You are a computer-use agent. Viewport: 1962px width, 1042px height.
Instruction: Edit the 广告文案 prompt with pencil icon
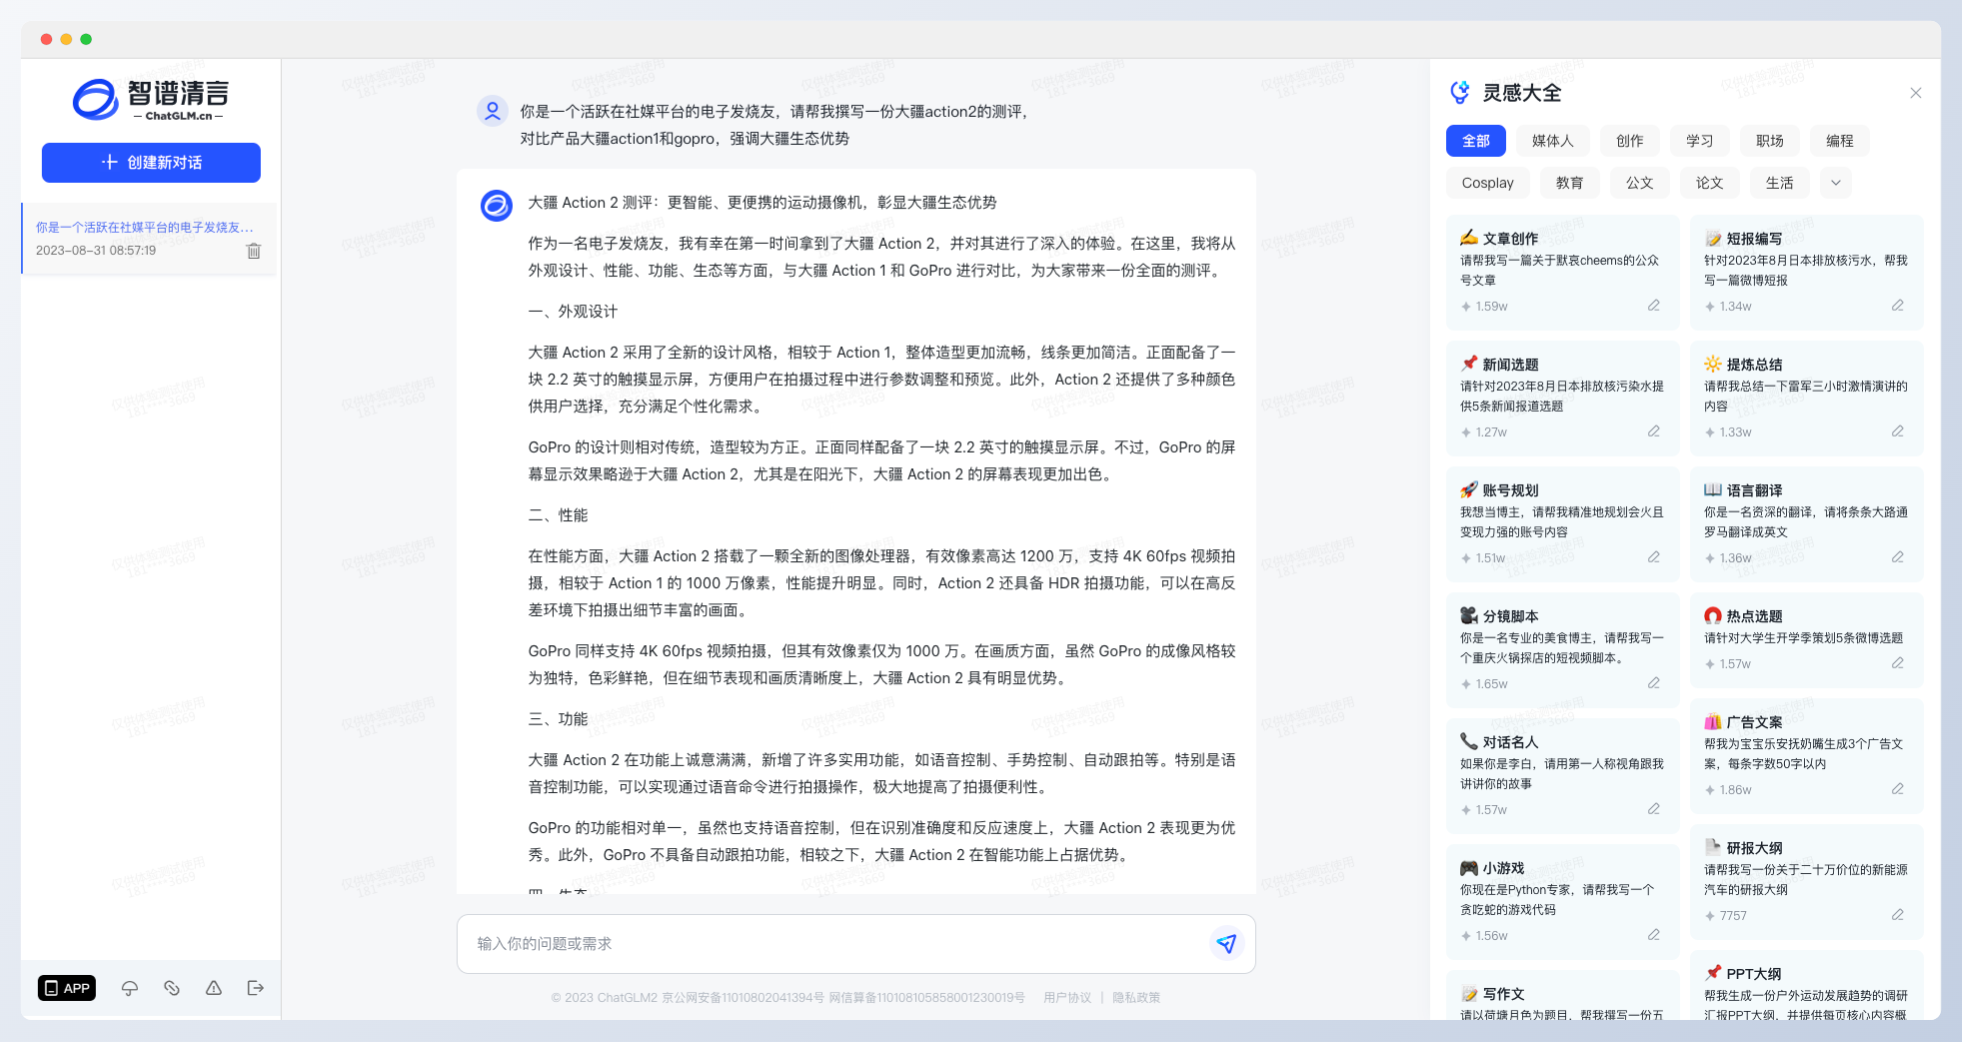click(1898, 790)
